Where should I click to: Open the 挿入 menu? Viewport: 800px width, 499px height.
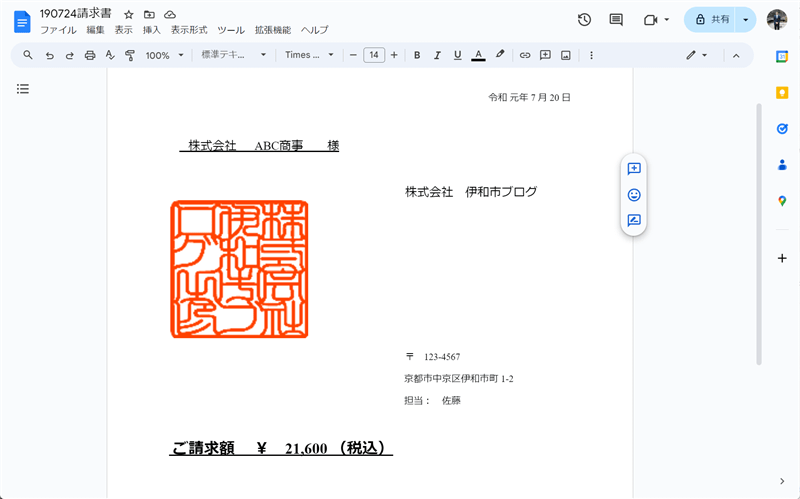coord(152,30)
